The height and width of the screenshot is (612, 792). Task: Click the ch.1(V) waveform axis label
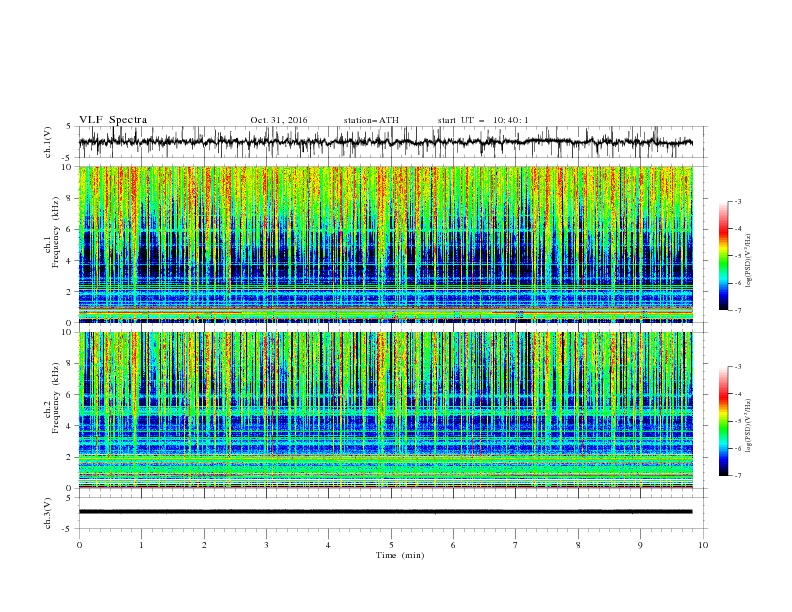tap(48, 142)
